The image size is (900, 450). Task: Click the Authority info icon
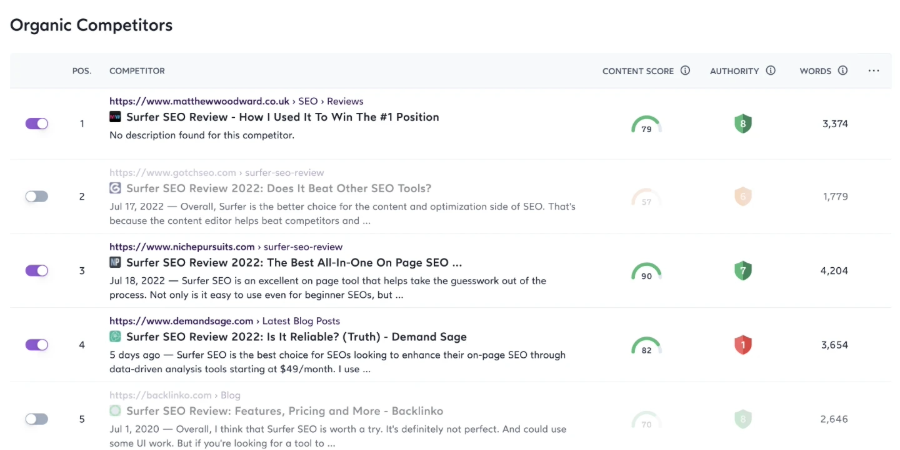pyautogui.click(x=770, y=71)
